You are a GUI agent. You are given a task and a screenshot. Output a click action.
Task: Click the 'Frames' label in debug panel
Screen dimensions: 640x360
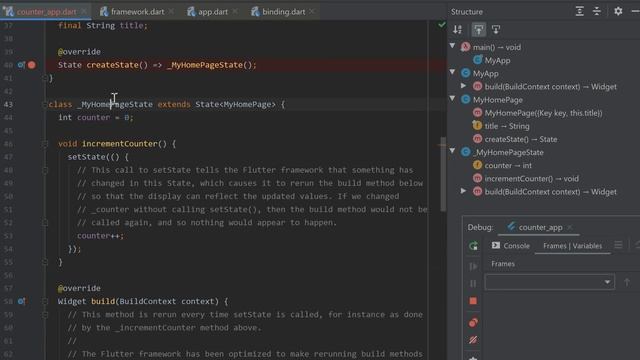click(x=503, y=264)
